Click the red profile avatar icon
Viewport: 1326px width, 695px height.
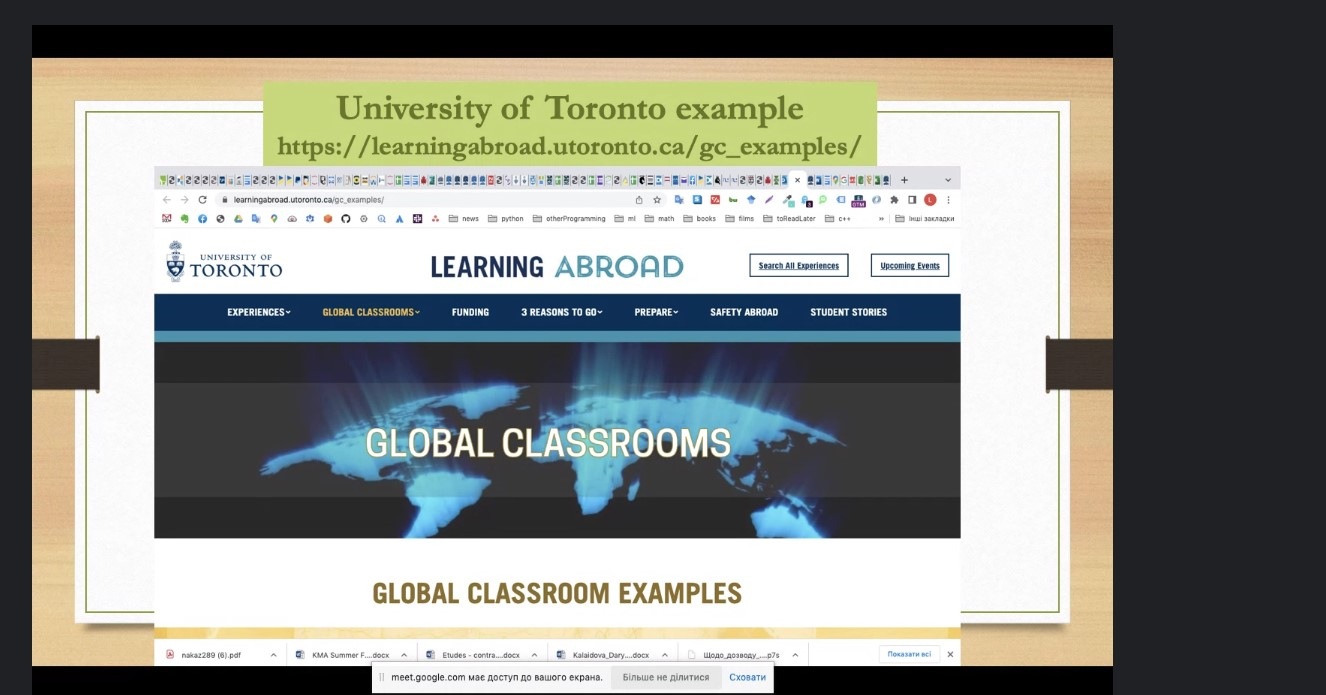[930, 200]
